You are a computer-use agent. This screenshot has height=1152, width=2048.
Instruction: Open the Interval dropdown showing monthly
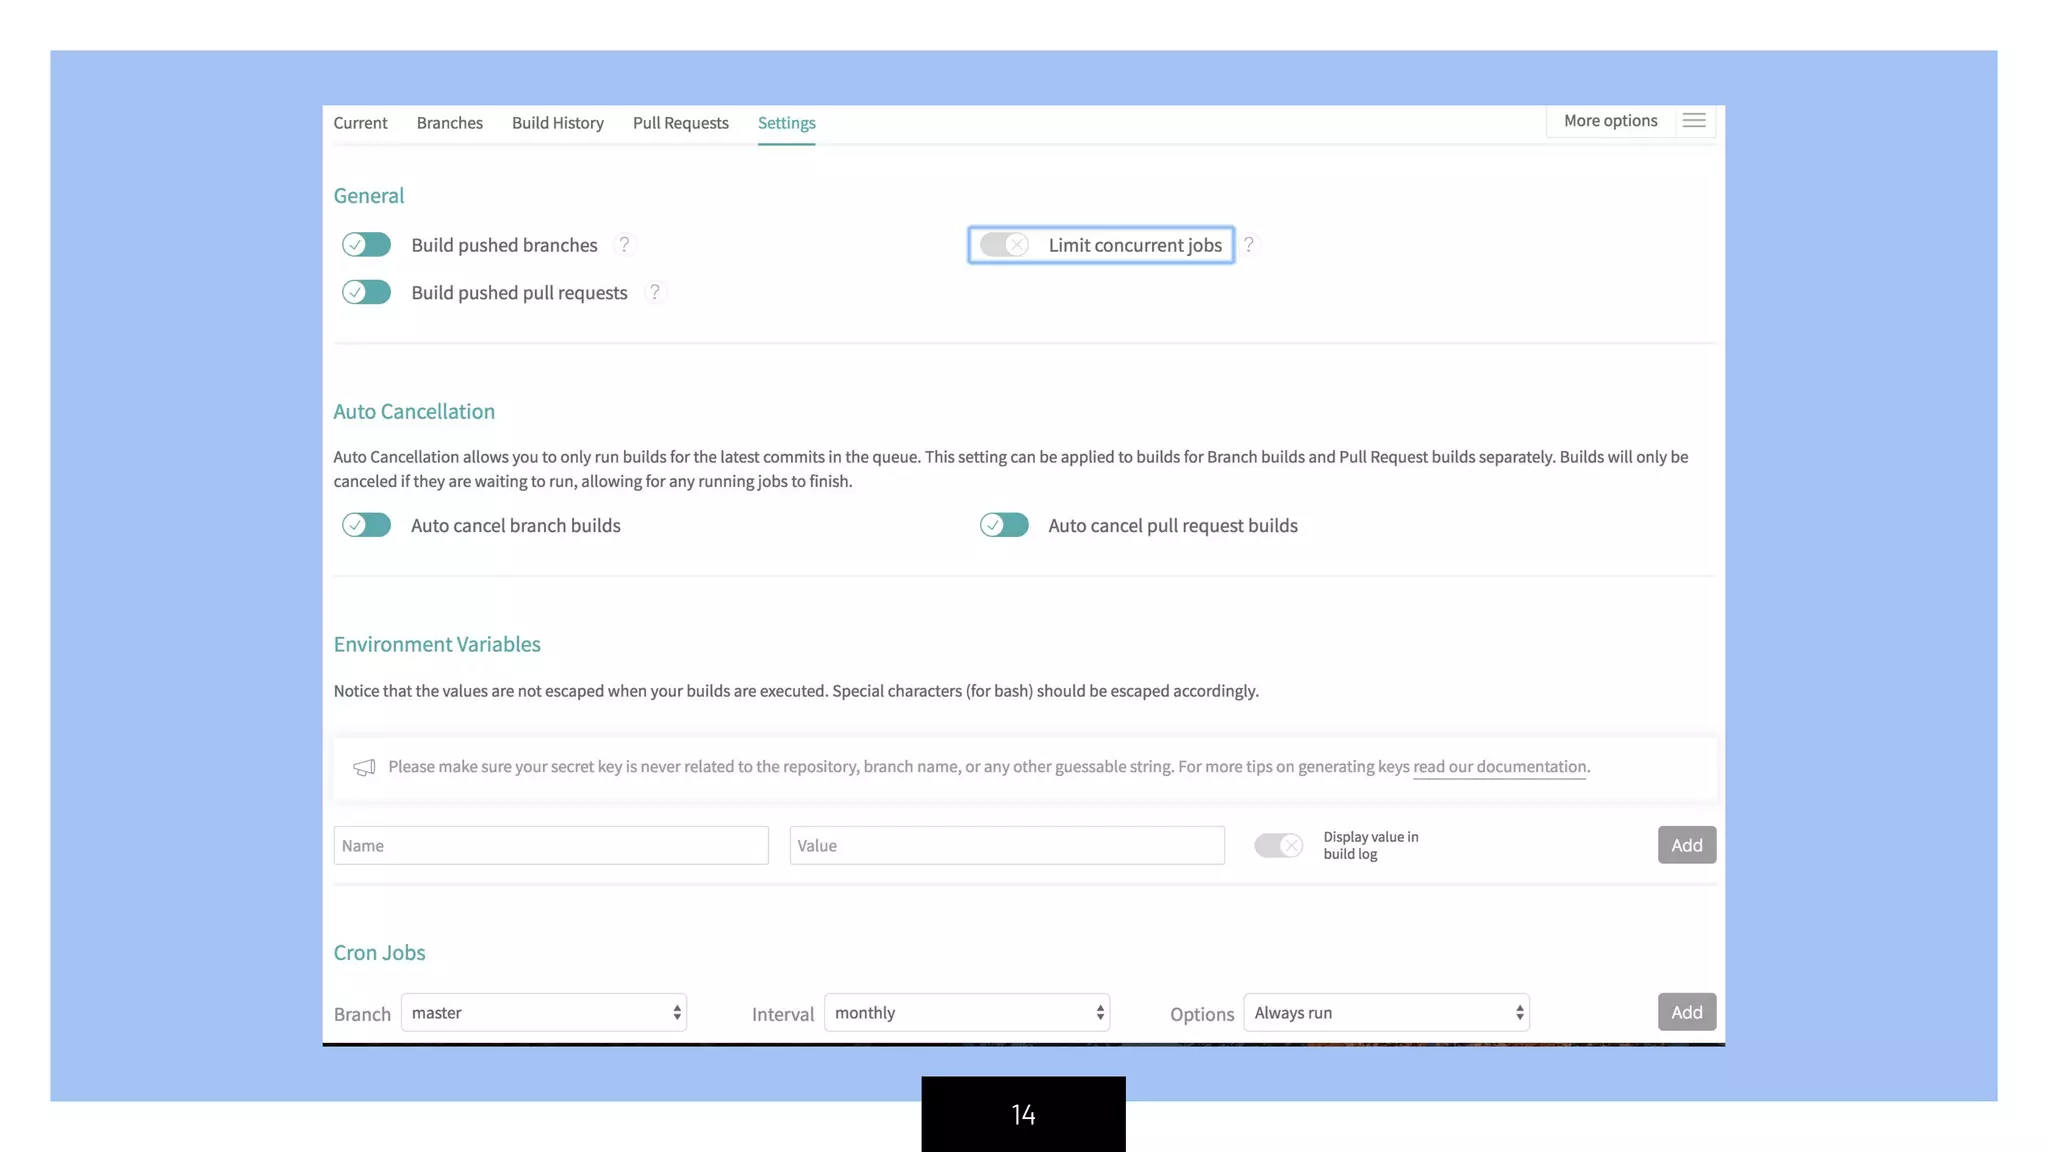pyautogui.click(x=966, y=1012)
